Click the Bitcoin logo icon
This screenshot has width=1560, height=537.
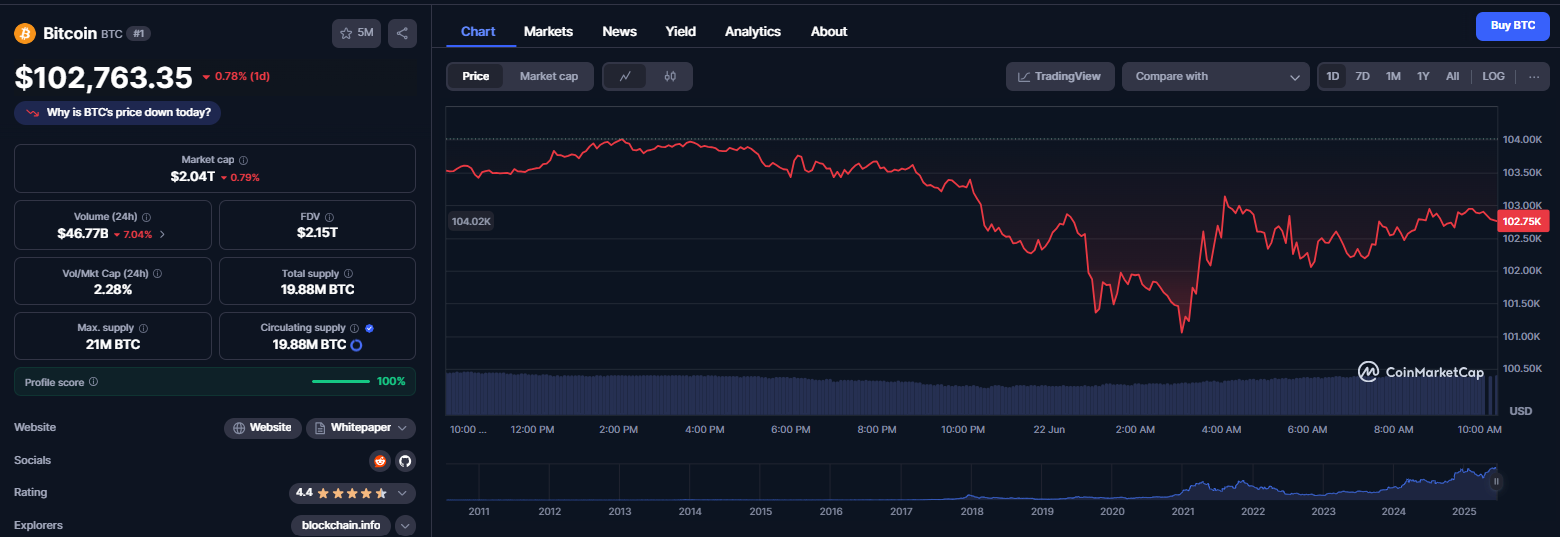click(25, 33)
